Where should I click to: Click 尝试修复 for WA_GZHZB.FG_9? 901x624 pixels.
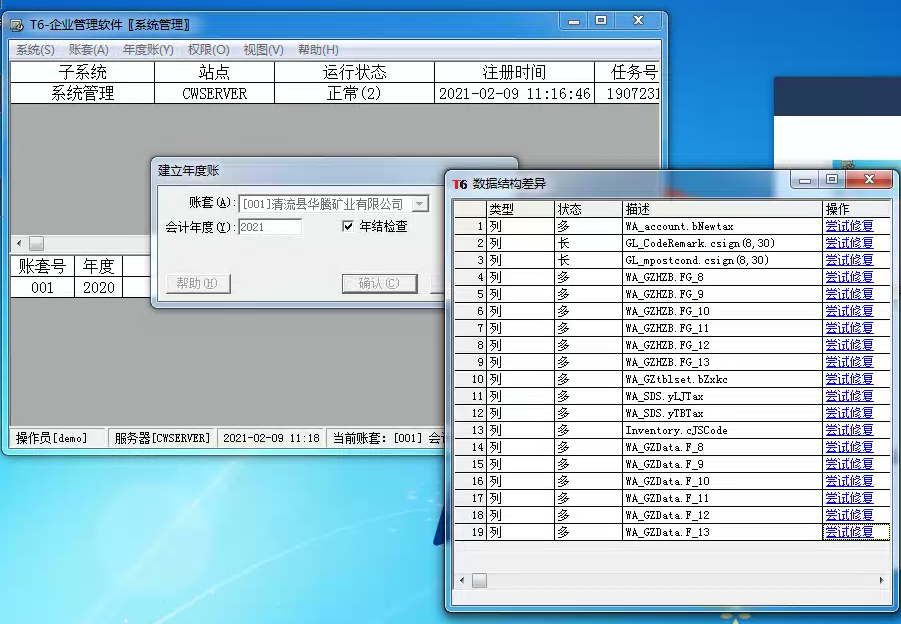point(849,294)
